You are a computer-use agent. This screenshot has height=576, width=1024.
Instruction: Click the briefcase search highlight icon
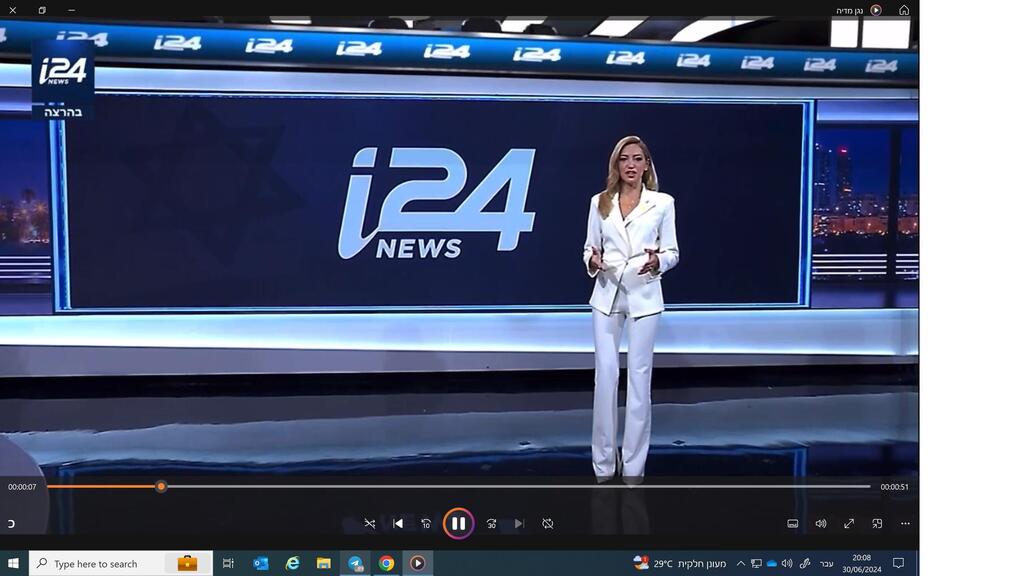[x=187, y=563]
